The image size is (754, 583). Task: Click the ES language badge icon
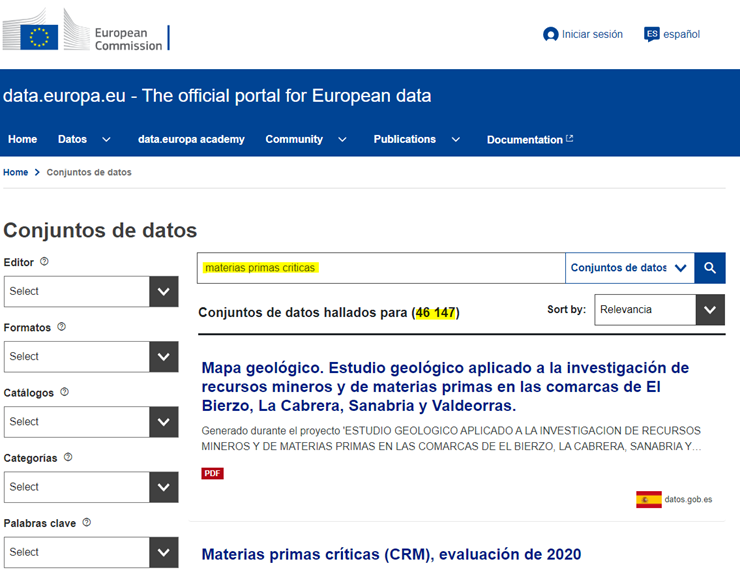click(652, 34)
